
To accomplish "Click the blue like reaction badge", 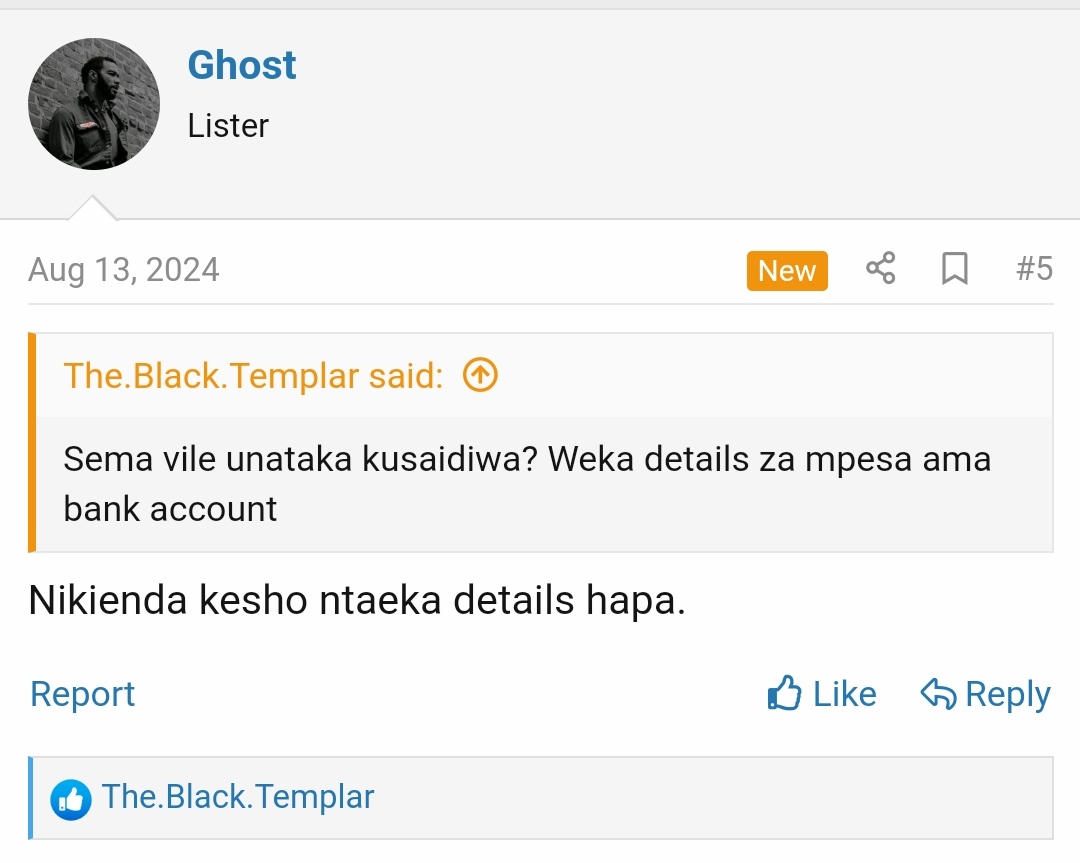I will coord(70,799).
